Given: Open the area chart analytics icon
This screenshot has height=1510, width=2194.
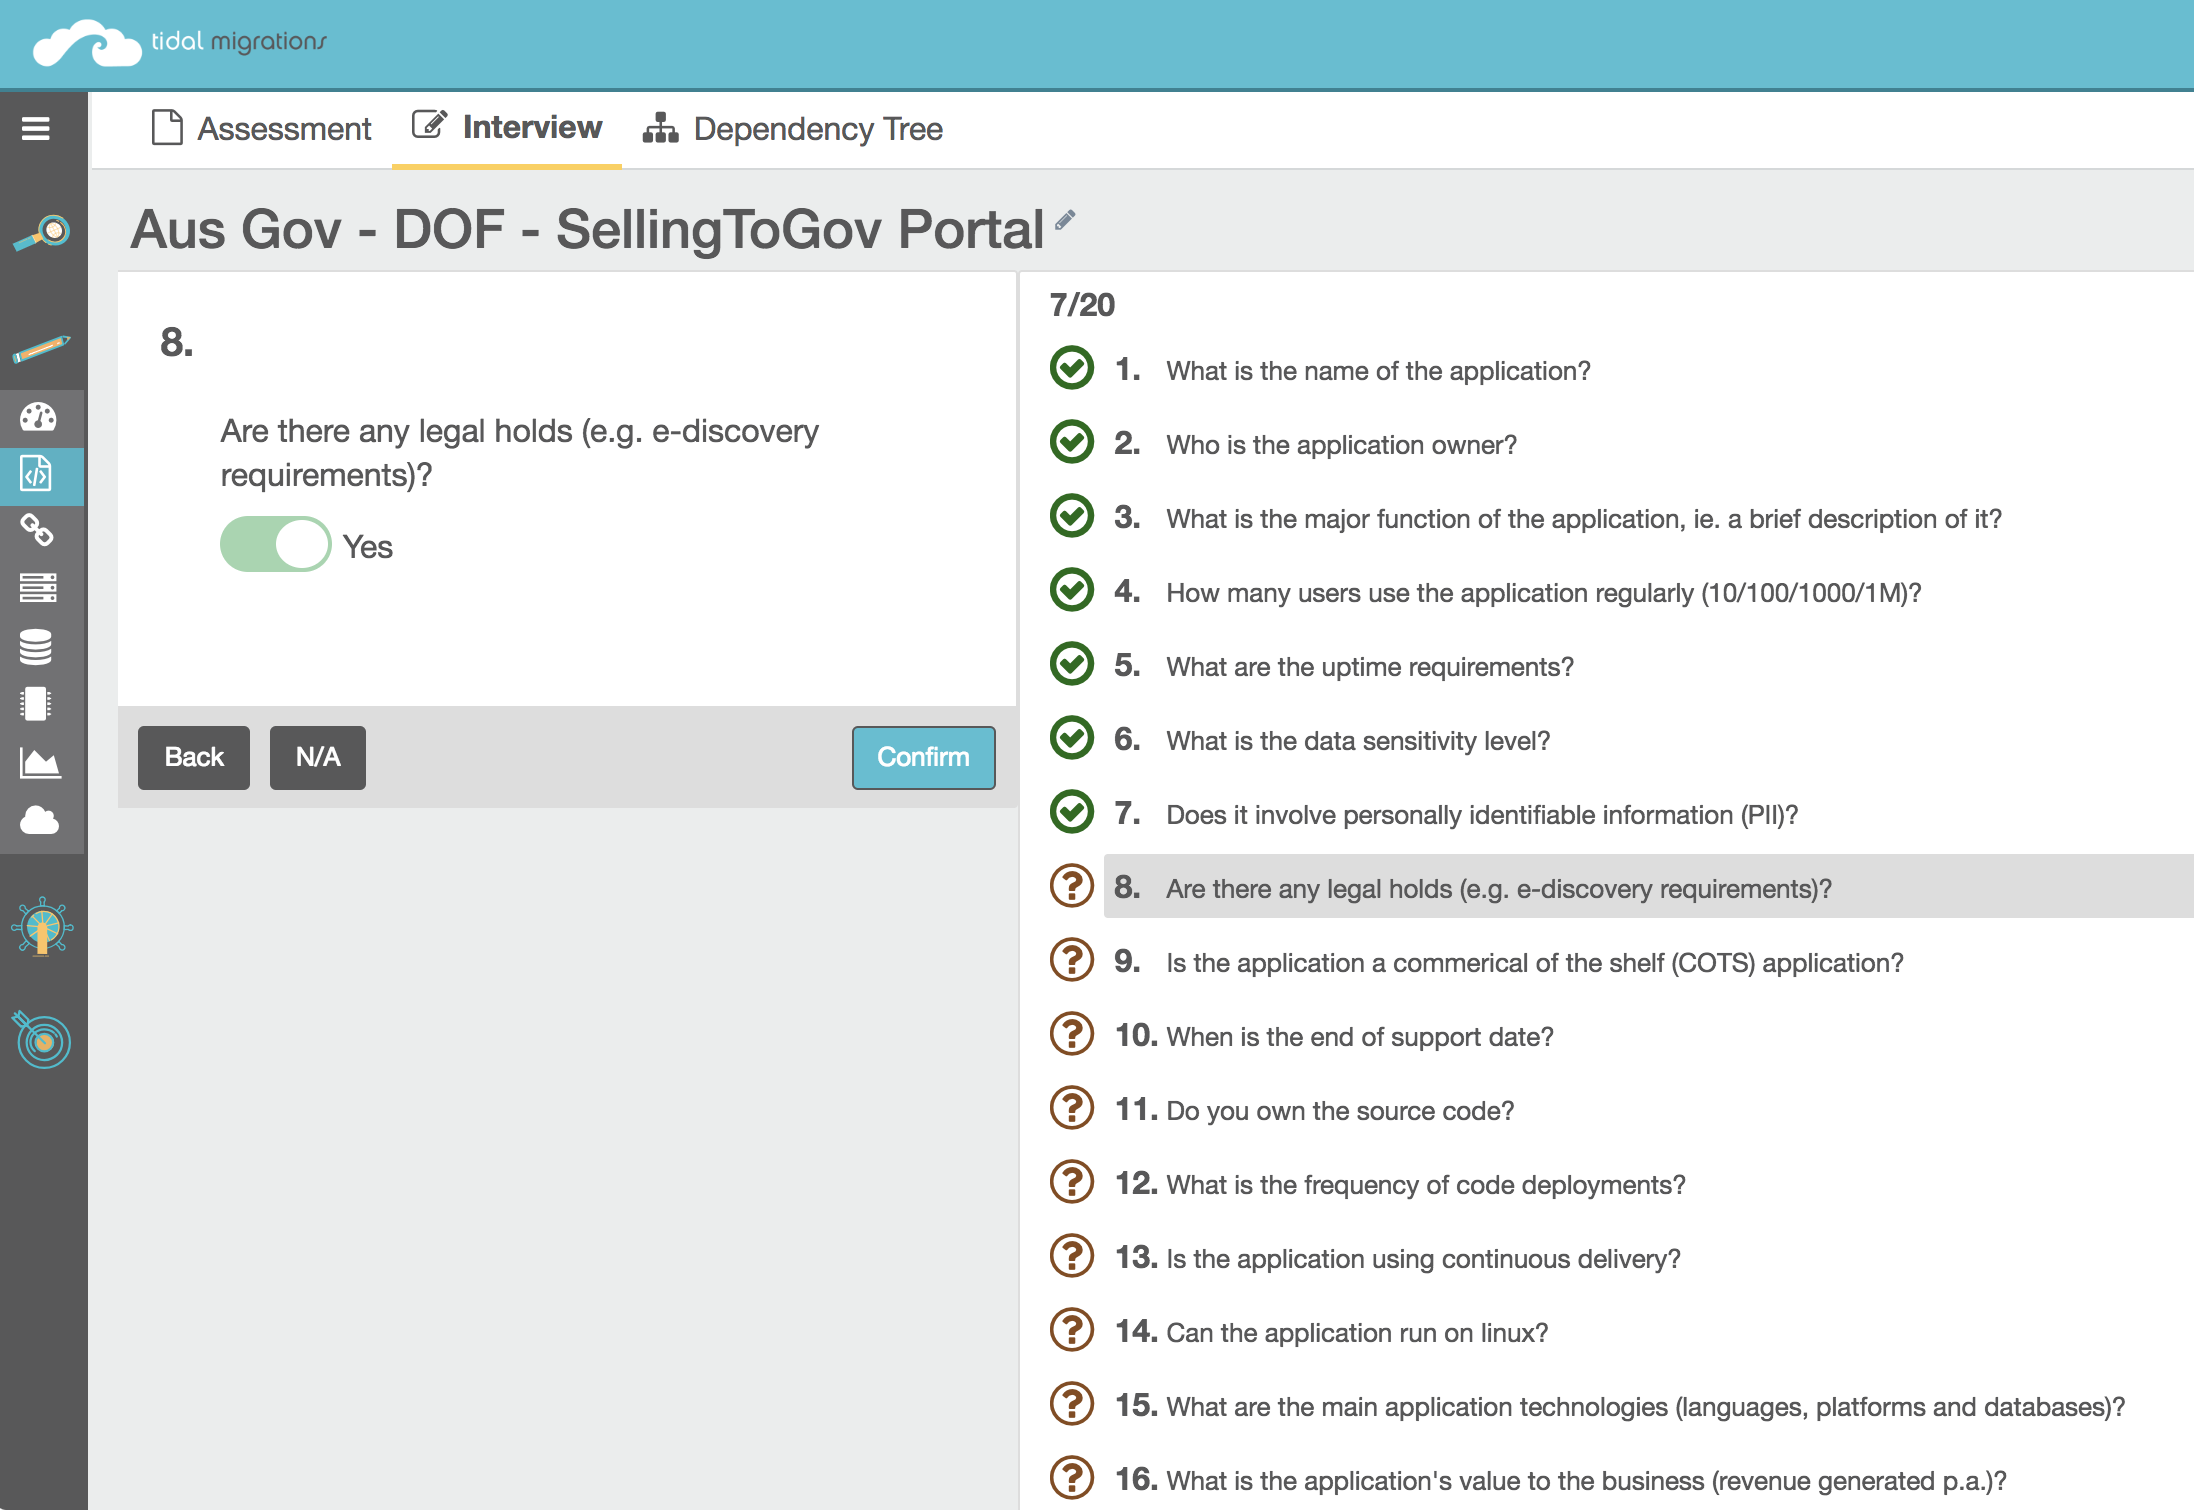Looking at the screenshot, I should (40, 763).
